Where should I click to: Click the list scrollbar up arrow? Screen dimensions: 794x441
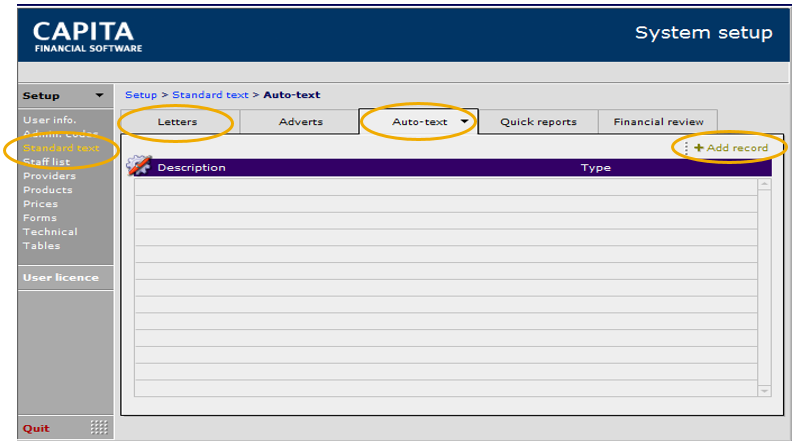click(x=764, y=184)
